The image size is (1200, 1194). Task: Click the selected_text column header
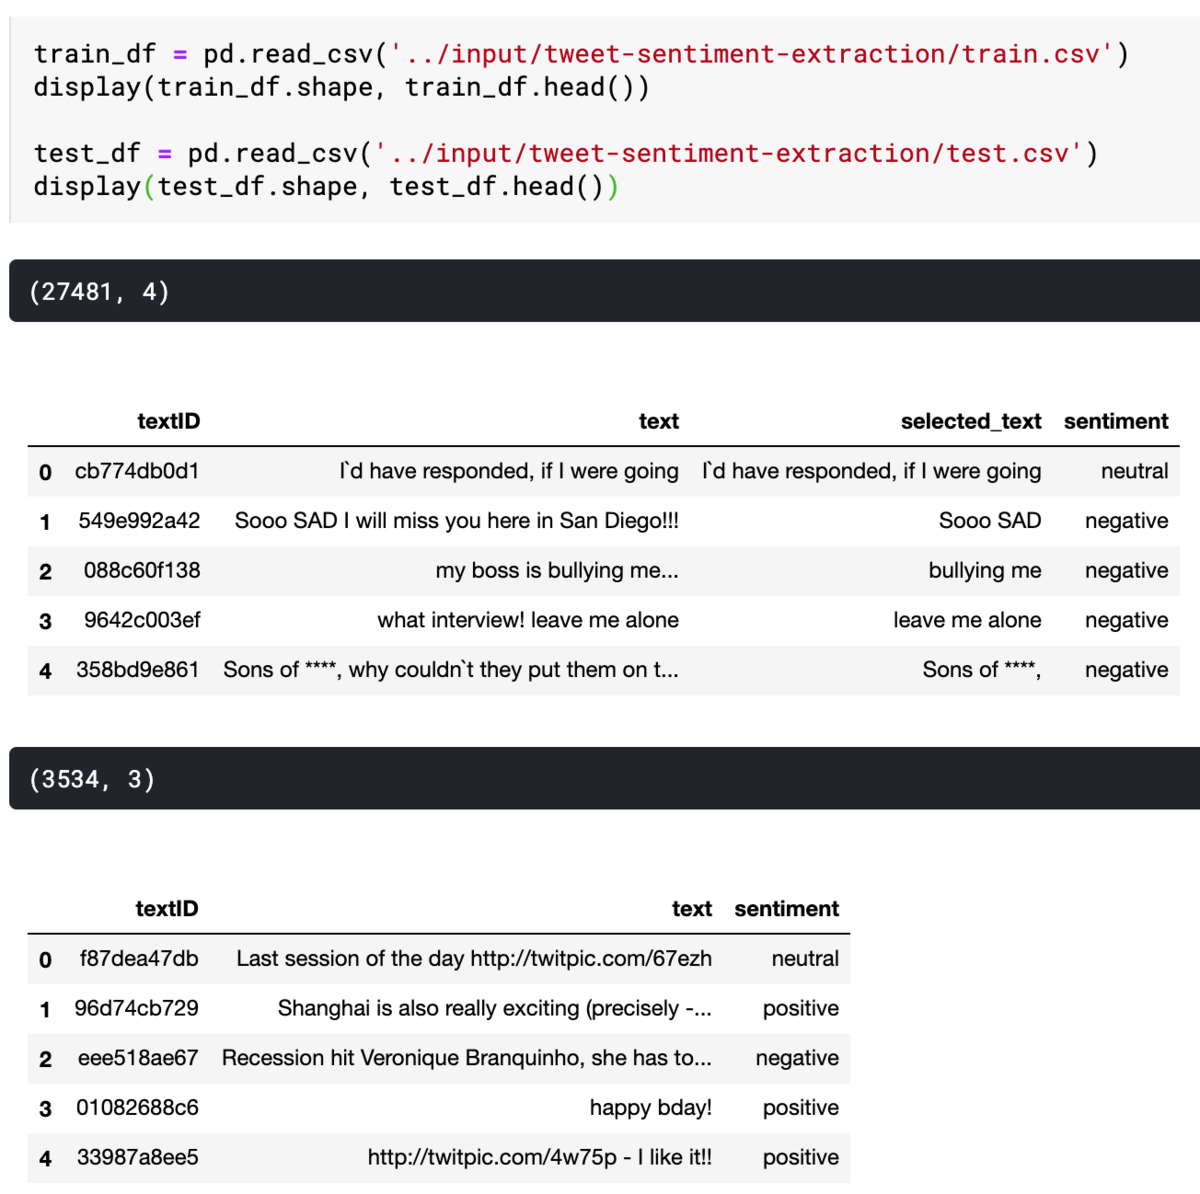click(x=971, y=421)
